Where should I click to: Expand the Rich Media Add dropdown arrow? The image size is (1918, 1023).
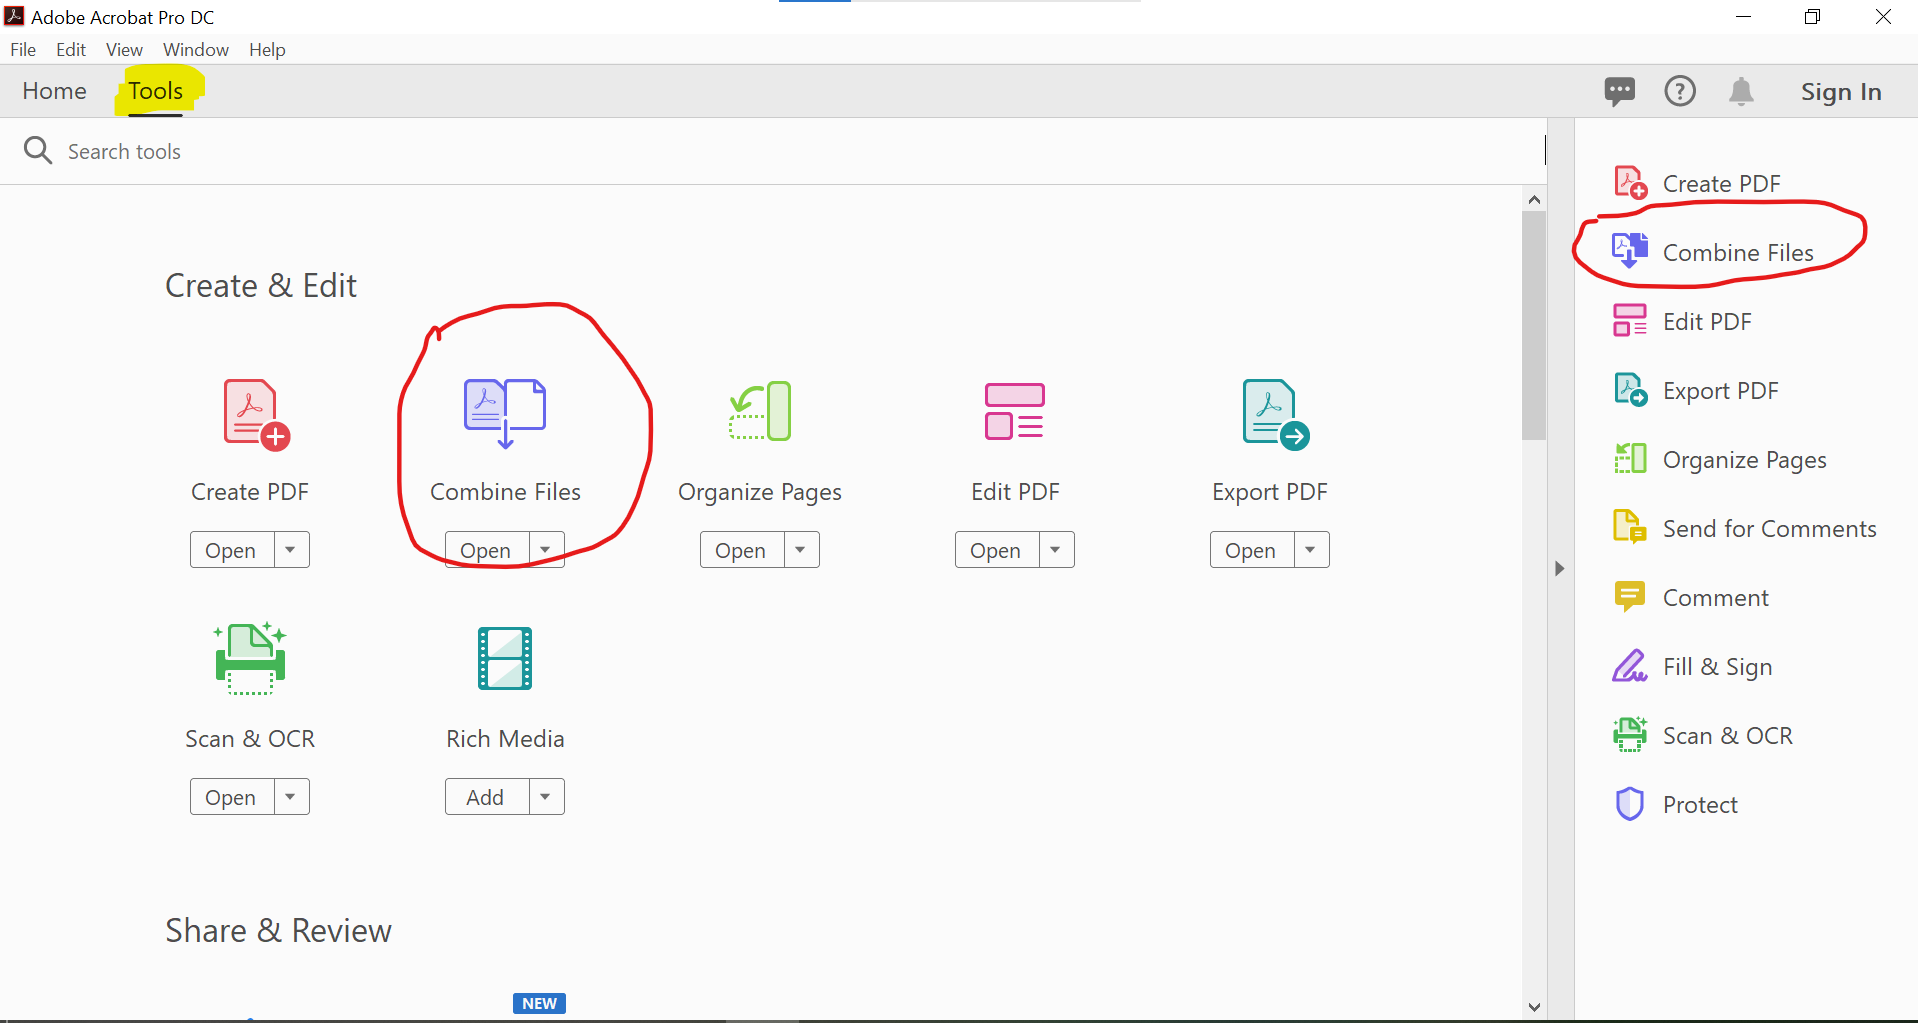(x=546, y=797)
